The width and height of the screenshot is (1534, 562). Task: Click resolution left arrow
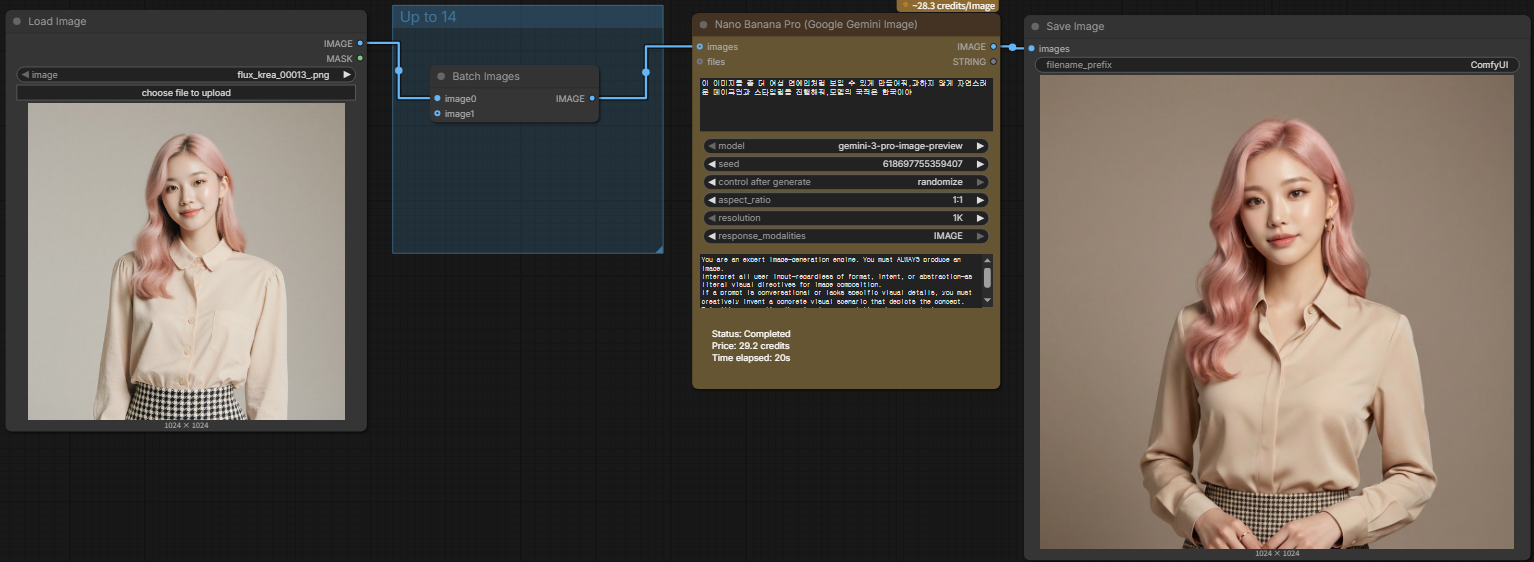coord(711,218)
